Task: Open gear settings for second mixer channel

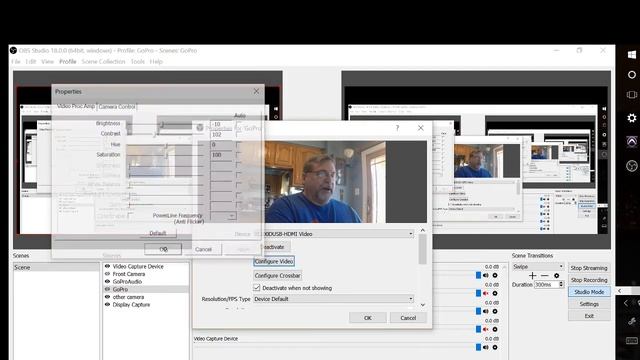Action: coord(495,293)
